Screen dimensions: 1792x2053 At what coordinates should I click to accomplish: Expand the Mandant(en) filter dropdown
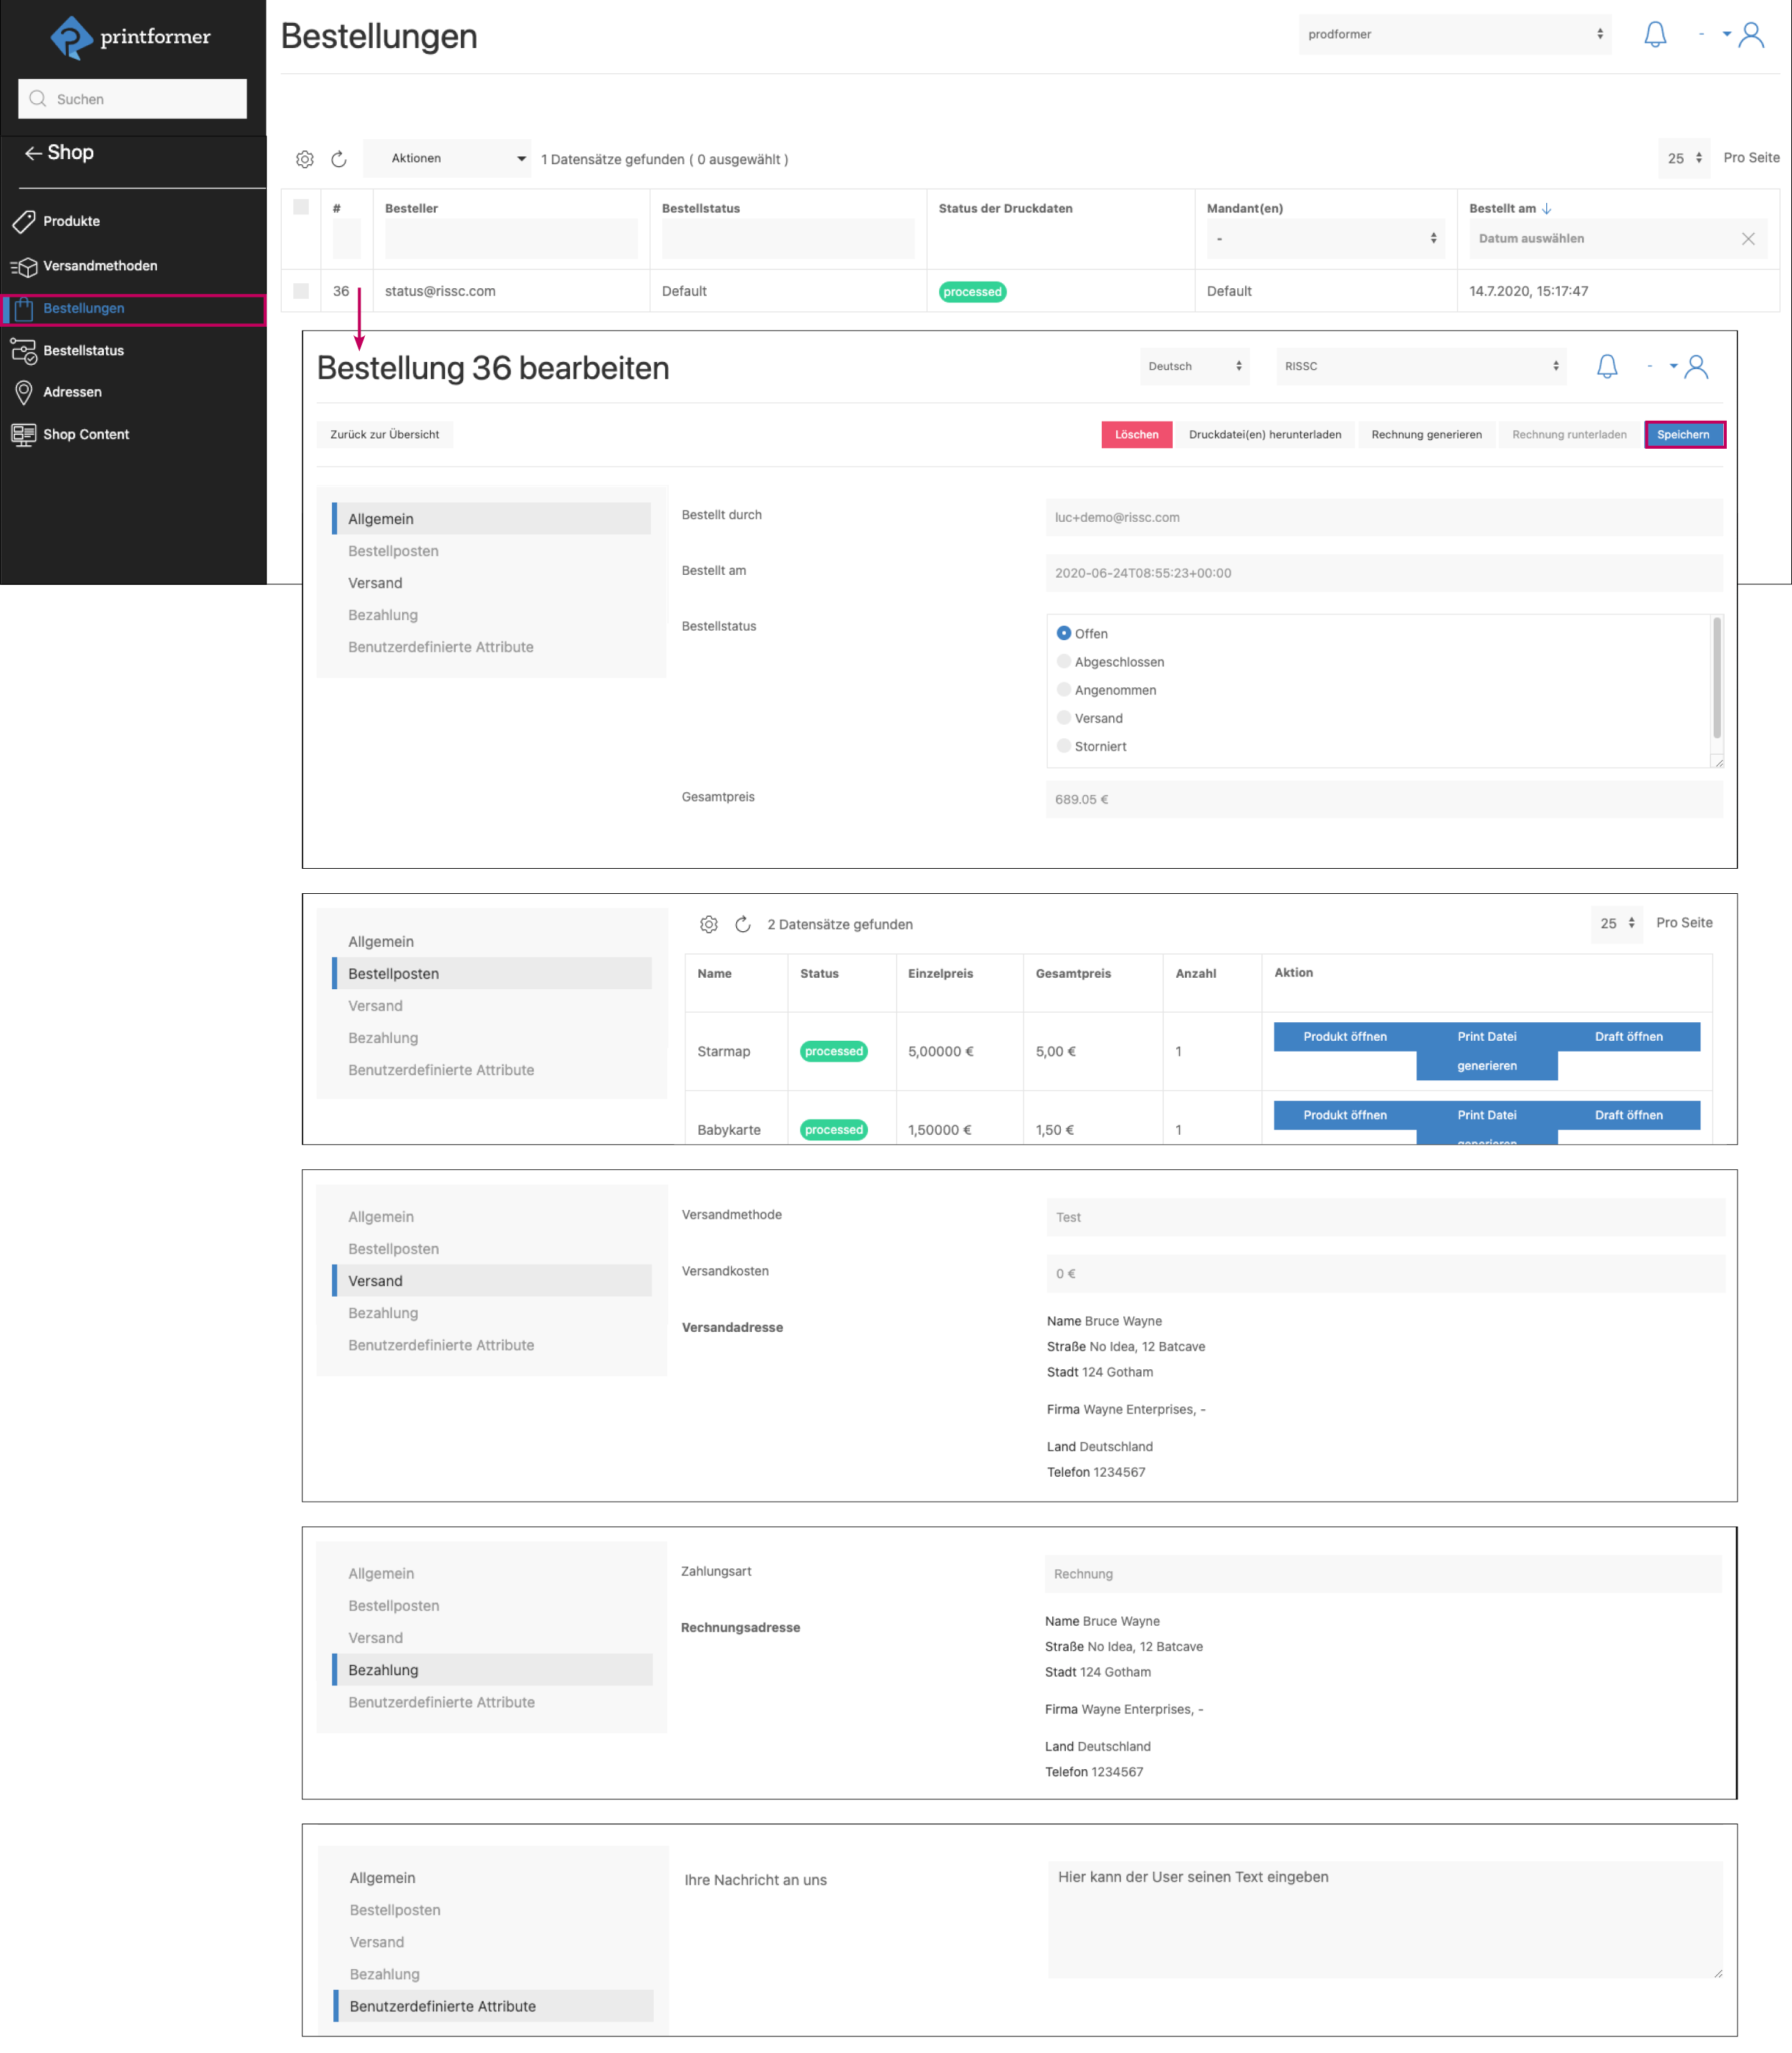(1325, 239)
